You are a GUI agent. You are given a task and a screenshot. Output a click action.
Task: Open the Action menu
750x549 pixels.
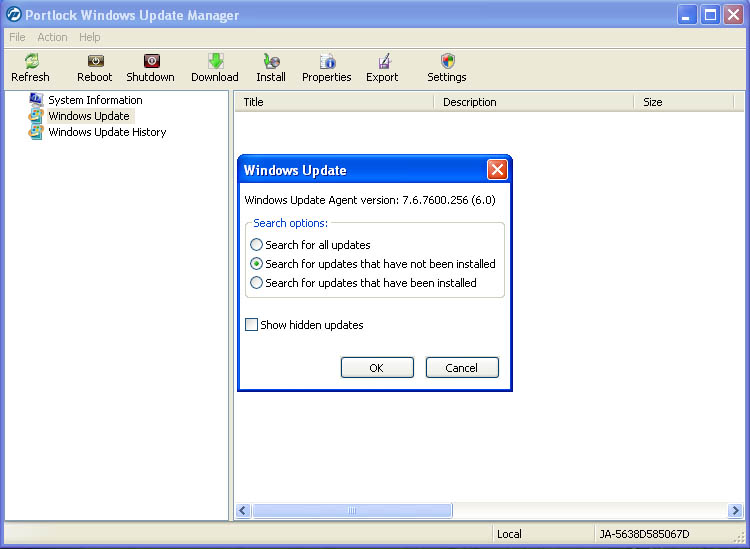pos(52,37)
